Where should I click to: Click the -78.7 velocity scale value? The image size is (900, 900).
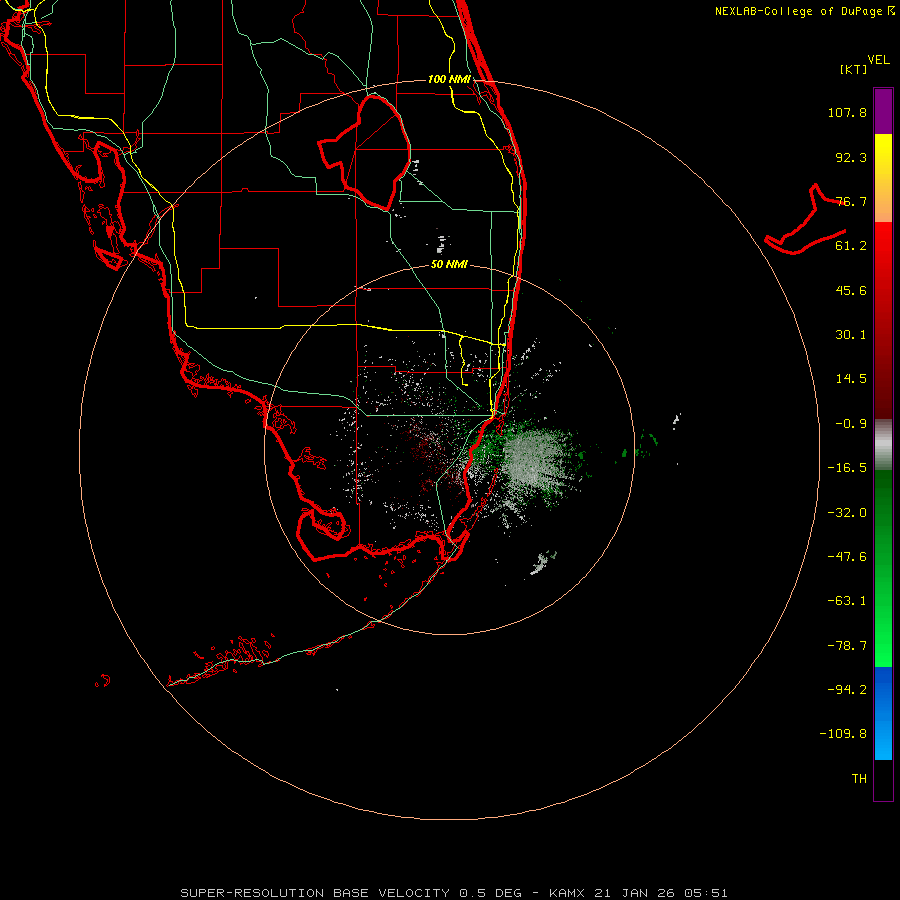847,646
